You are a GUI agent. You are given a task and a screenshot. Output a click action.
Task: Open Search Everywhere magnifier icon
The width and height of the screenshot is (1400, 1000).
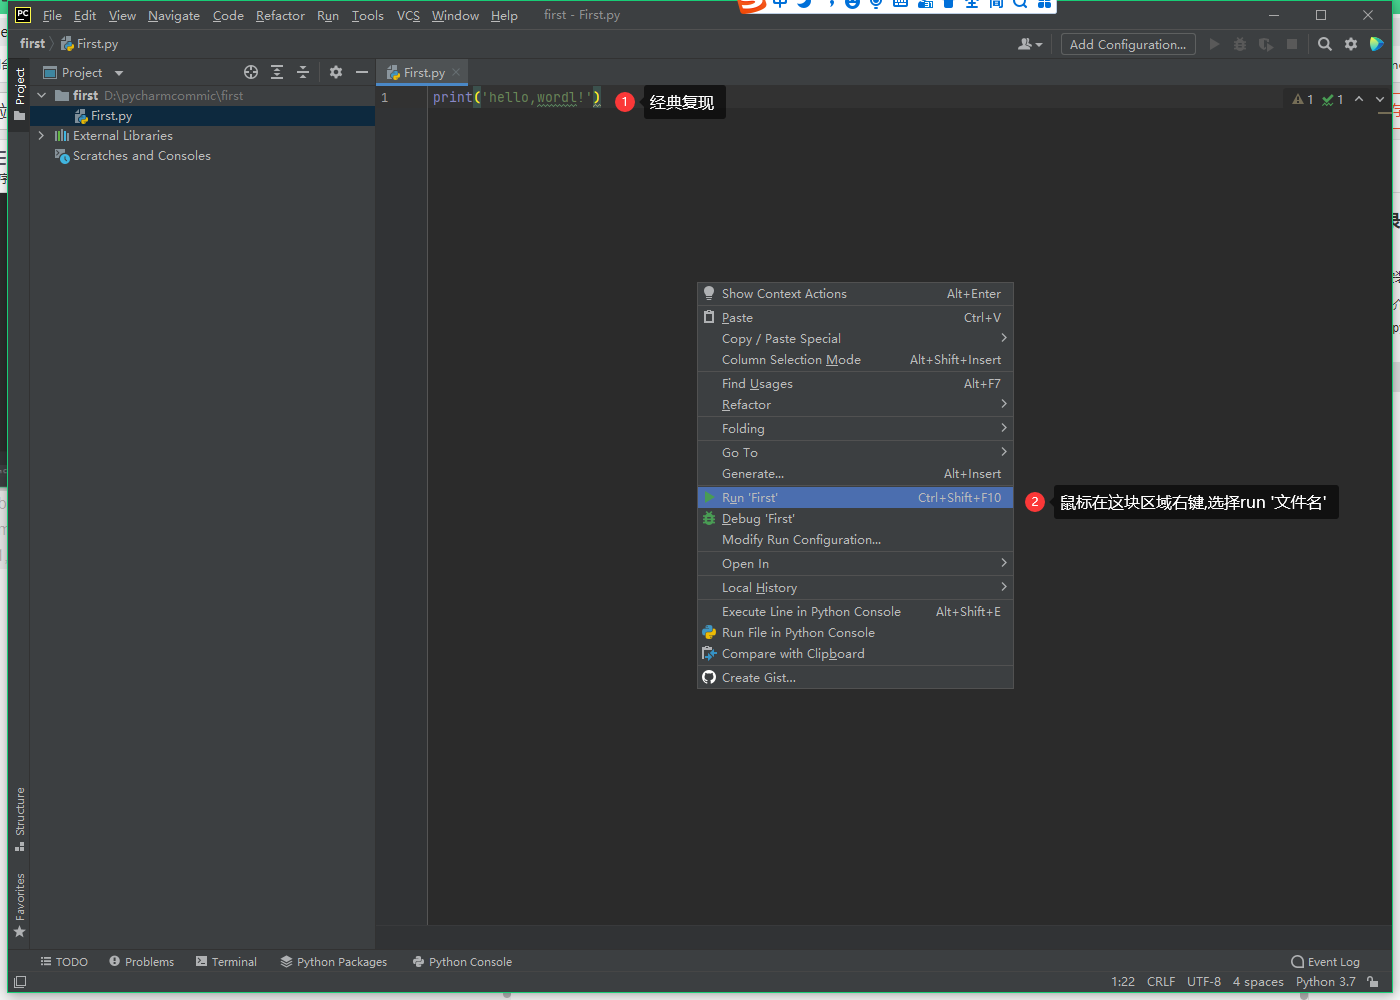tap(1325, 44)
